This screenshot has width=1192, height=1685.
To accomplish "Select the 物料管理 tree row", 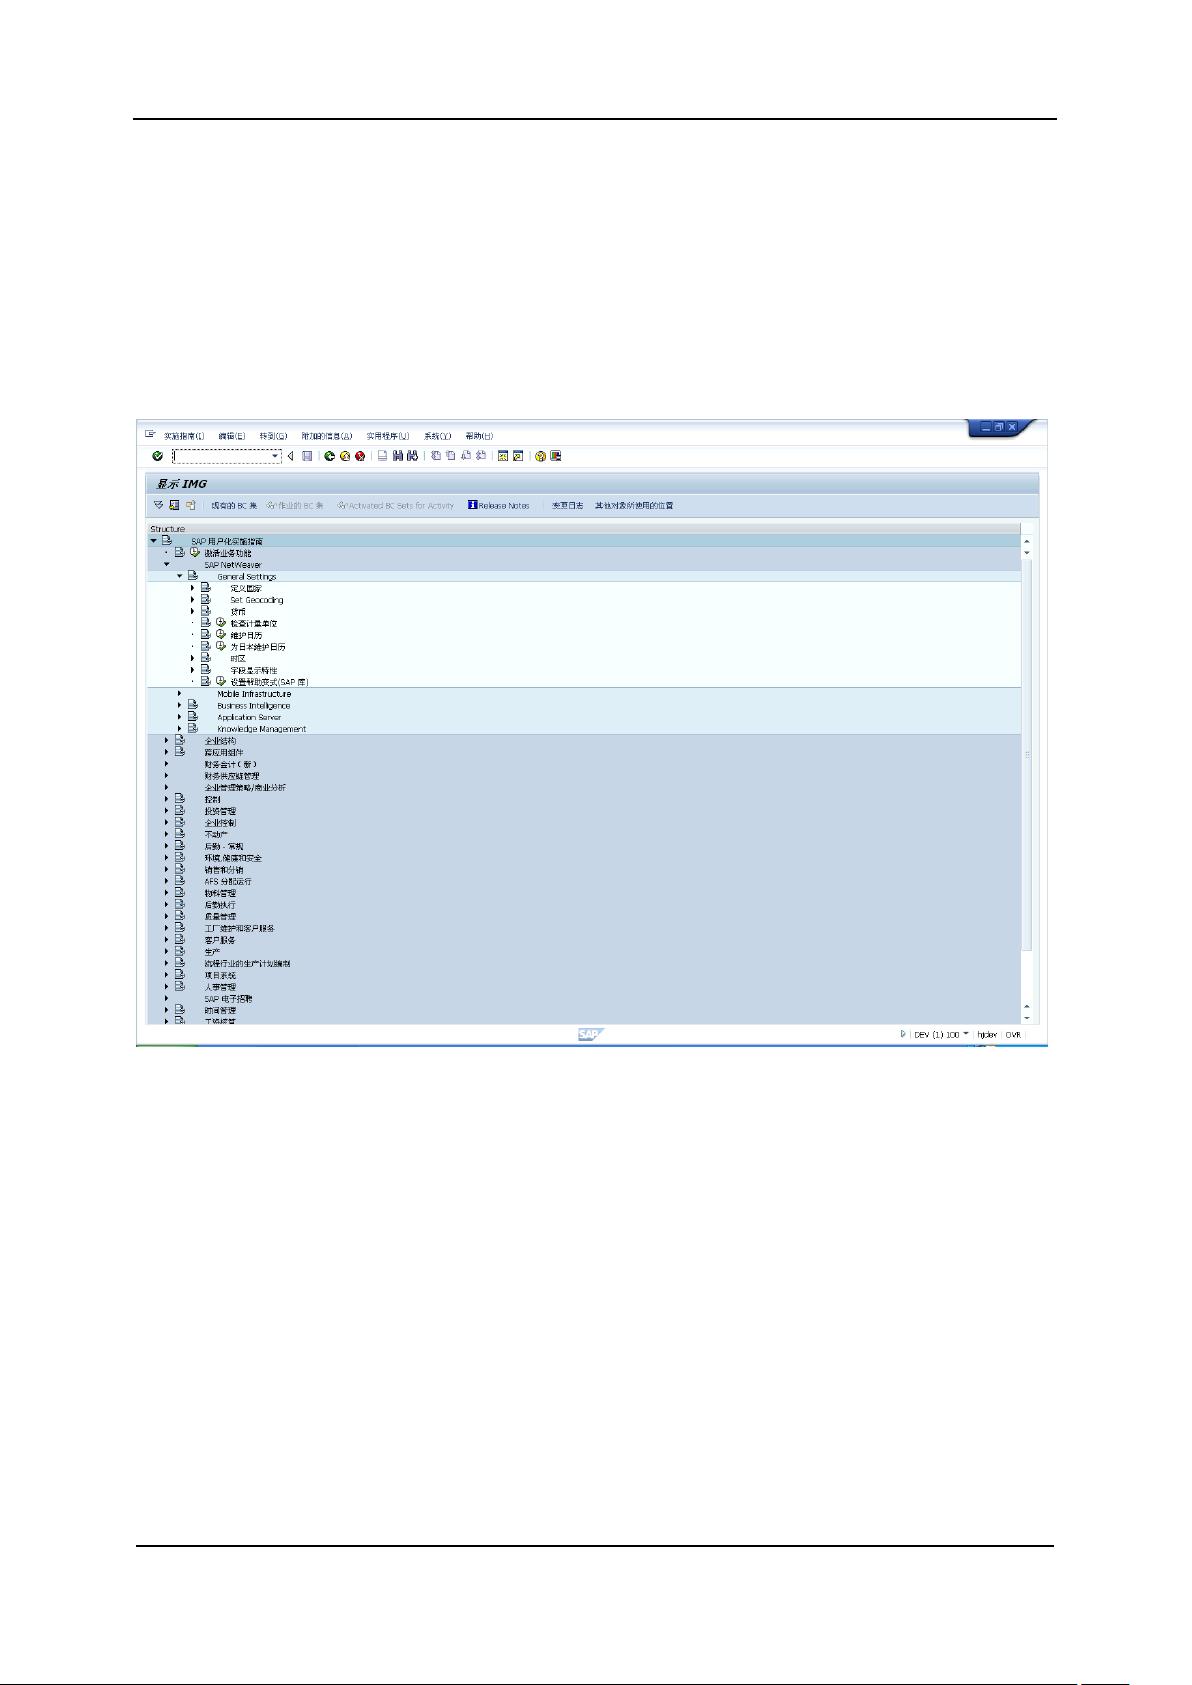I will (x=584, y=893).
